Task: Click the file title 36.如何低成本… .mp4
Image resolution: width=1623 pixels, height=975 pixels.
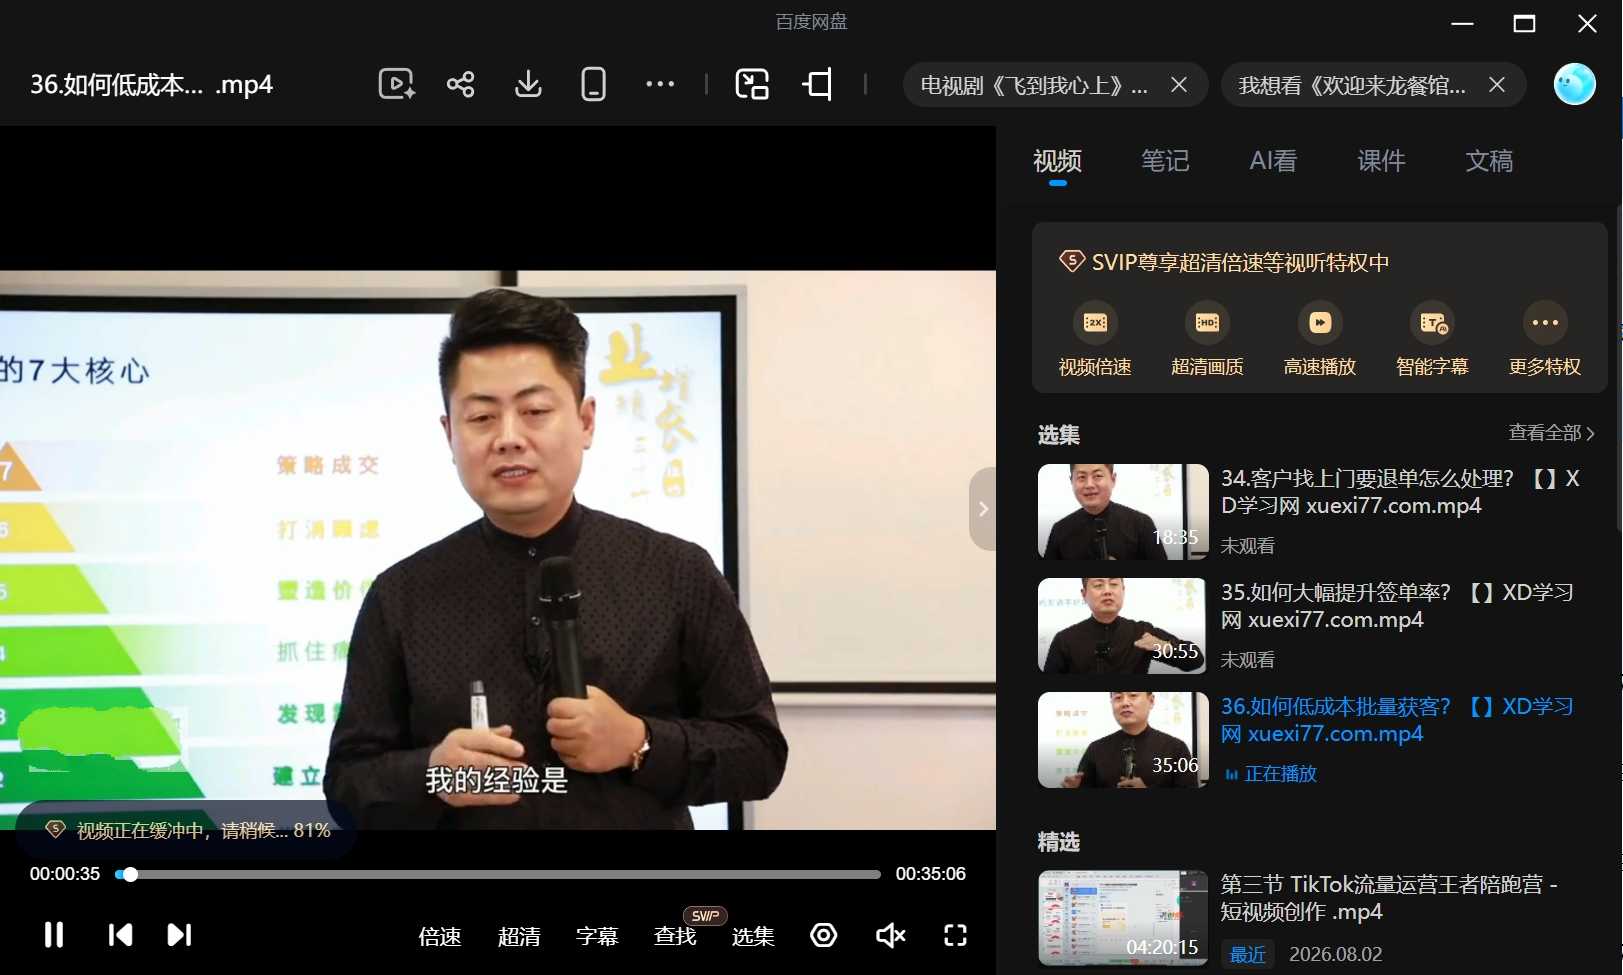Action: (x=151, y=85)
